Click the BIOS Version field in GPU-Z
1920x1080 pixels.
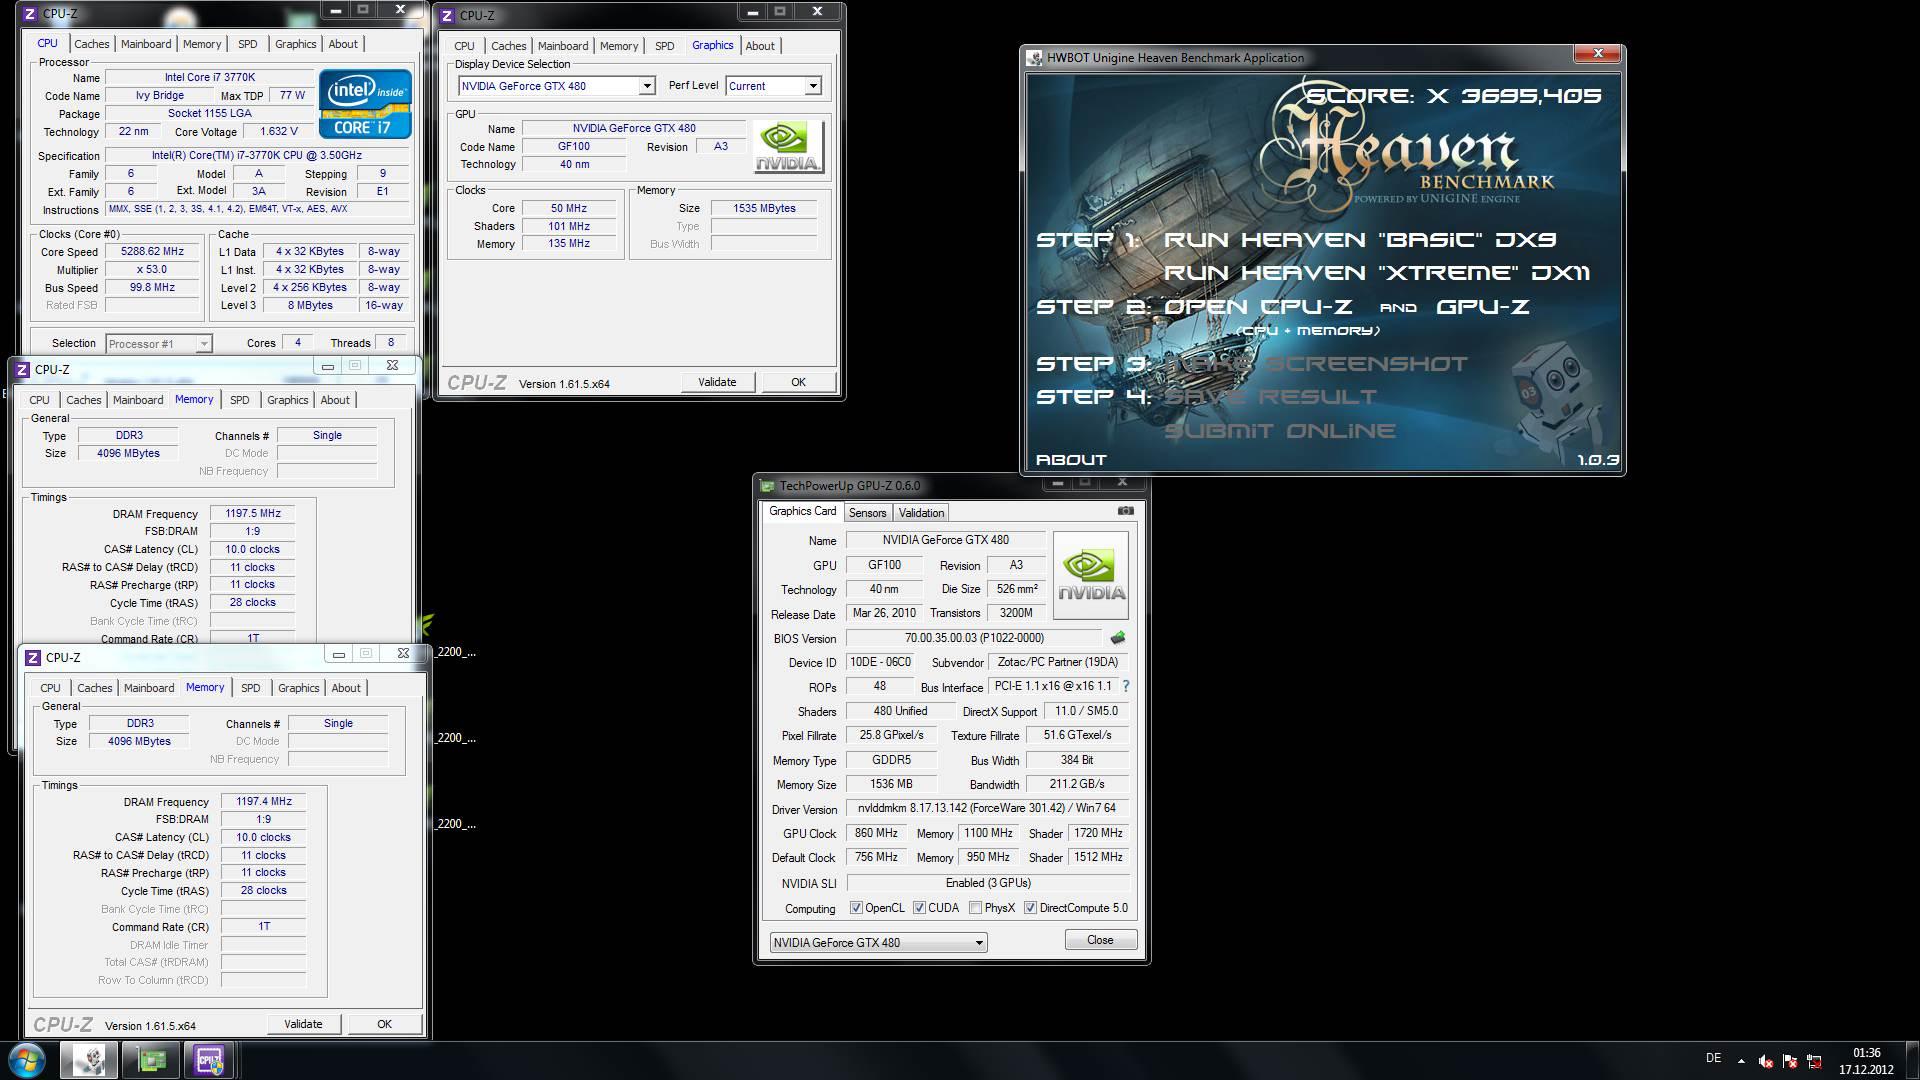(974, 638)
